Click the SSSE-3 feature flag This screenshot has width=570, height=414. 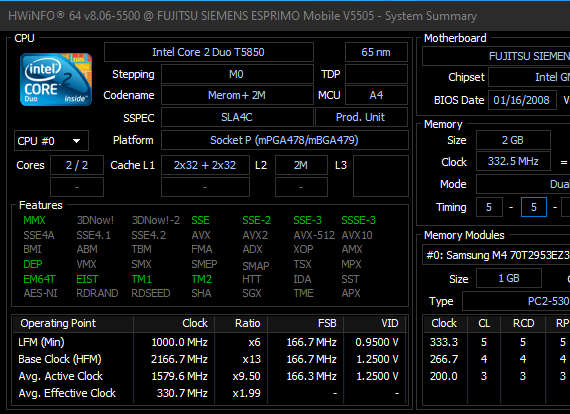[x=358, y=220]
